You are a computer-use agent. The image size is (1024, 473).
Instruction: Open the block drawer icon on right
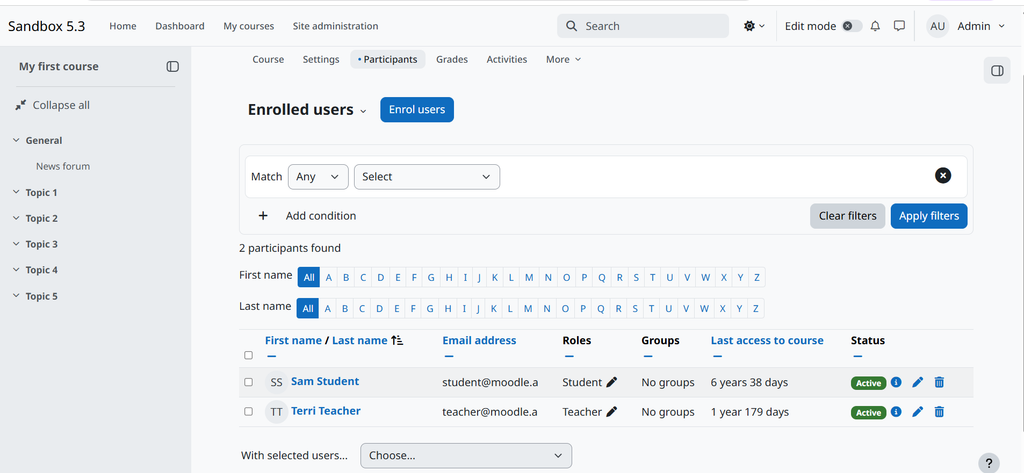pos(997,71)
